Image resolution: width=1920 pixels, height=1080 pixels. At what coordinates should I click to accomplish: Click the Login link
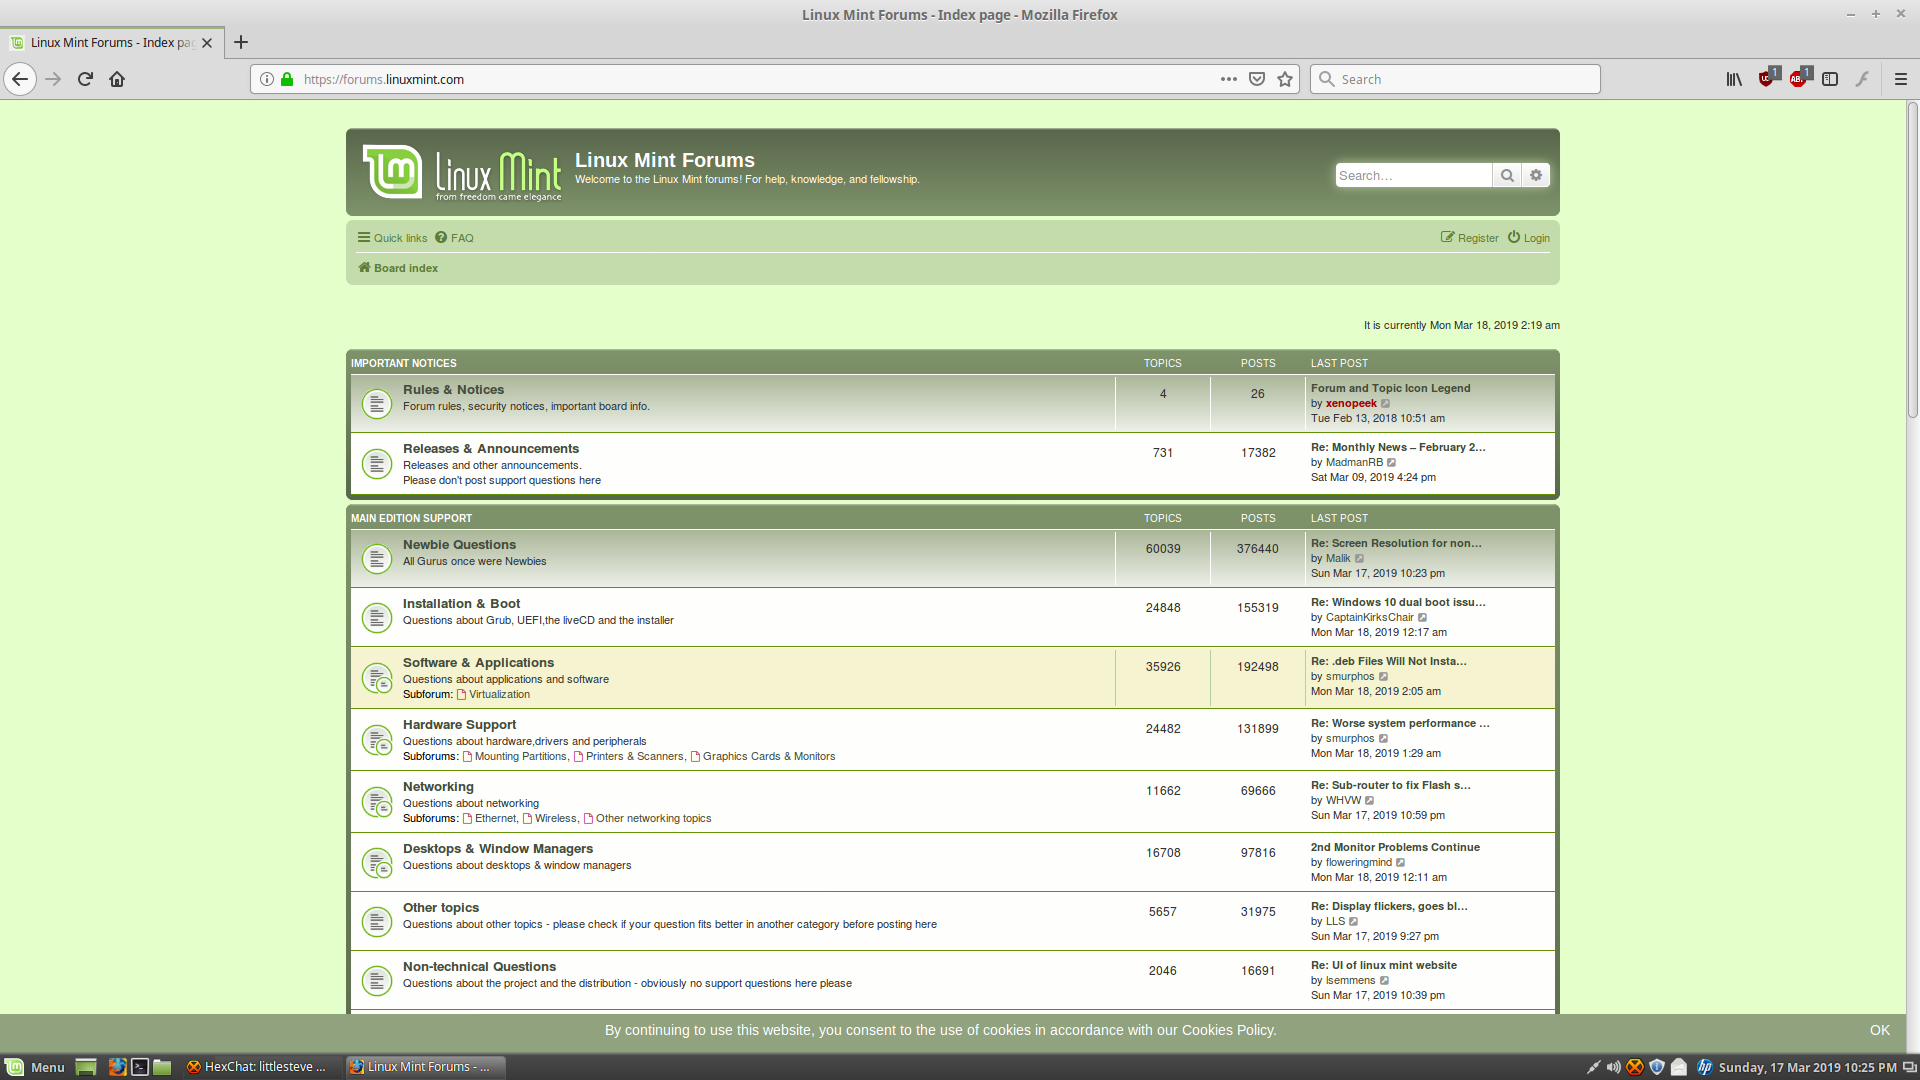click(x=1529, y=238)
